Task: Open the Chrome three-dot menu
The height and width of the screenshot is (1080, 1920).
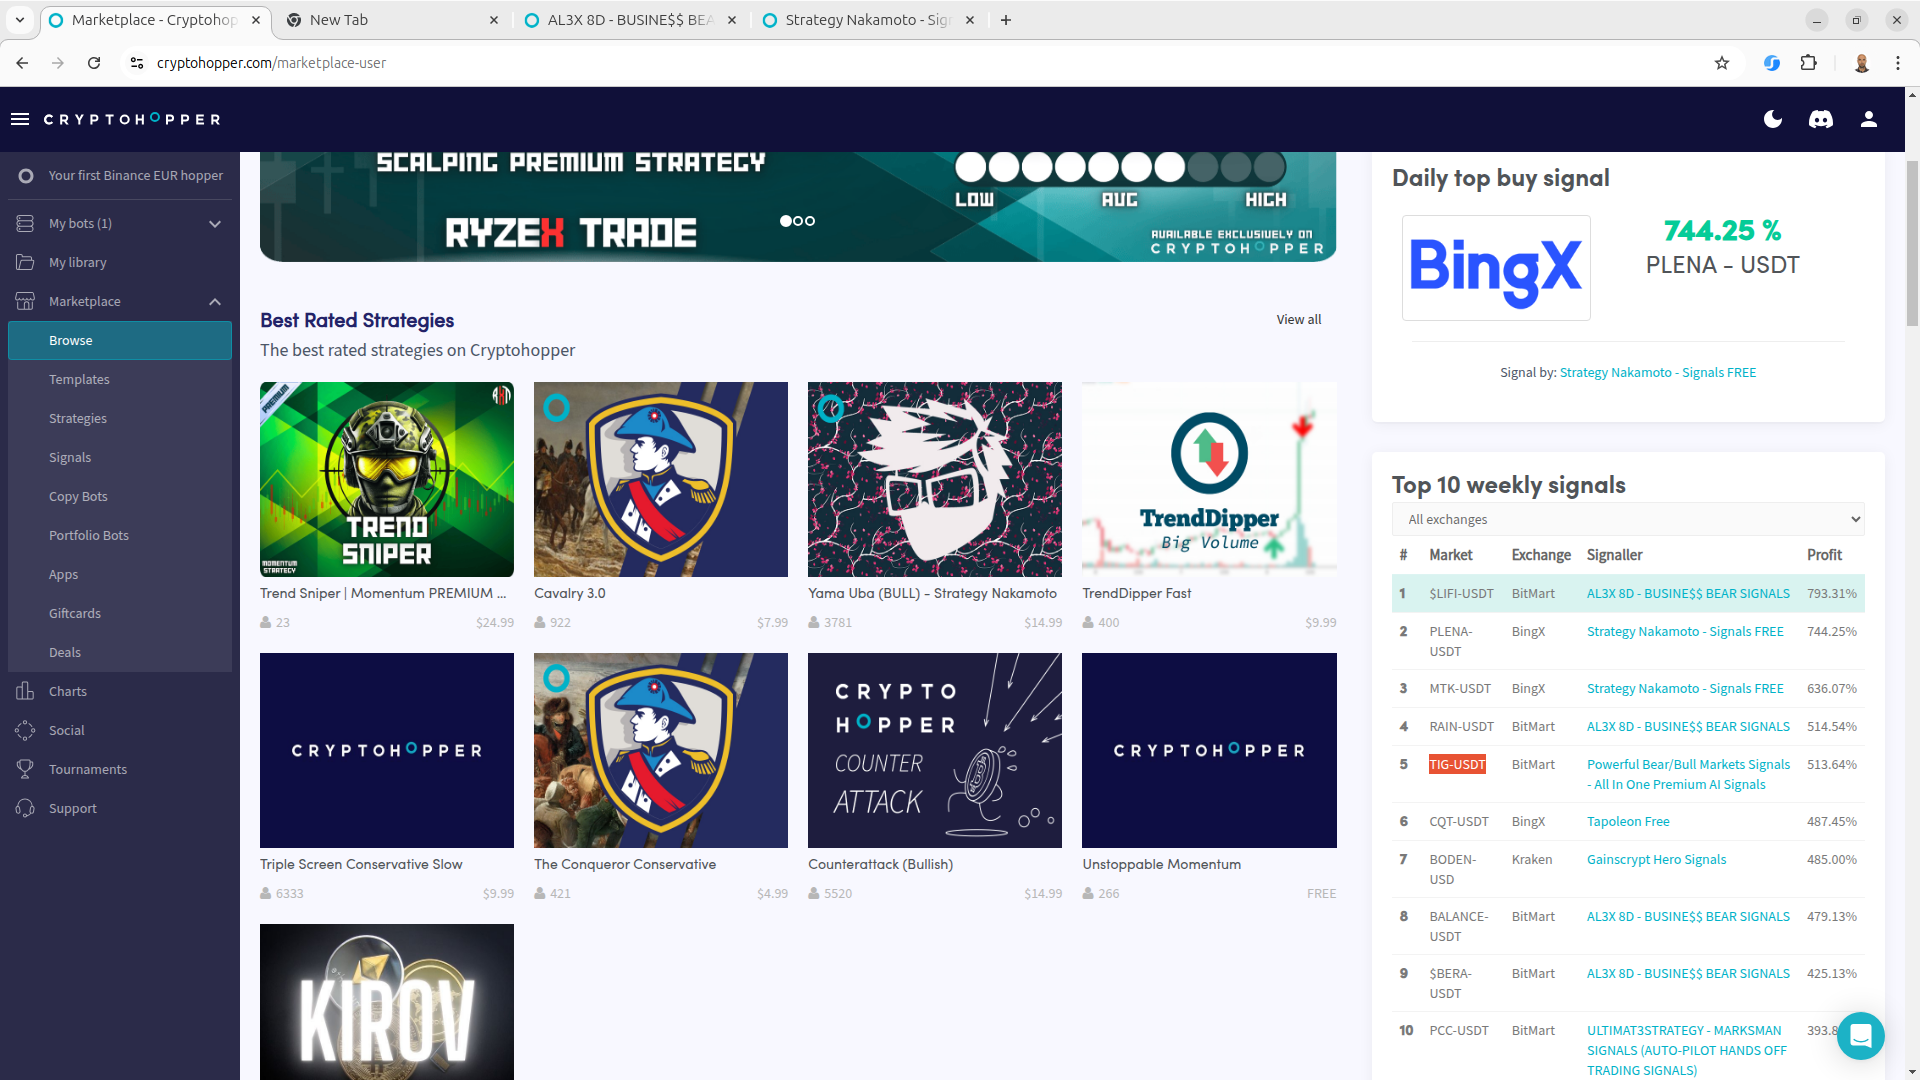Action: pos(1897,63)
